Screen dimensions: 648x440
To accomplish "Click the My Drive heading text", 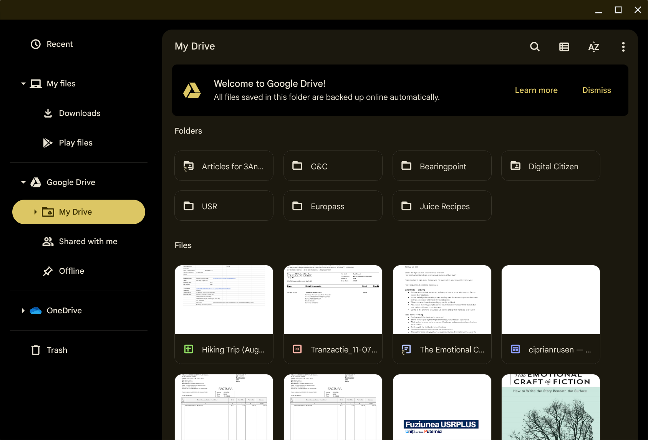I will [x=195, y=46].
